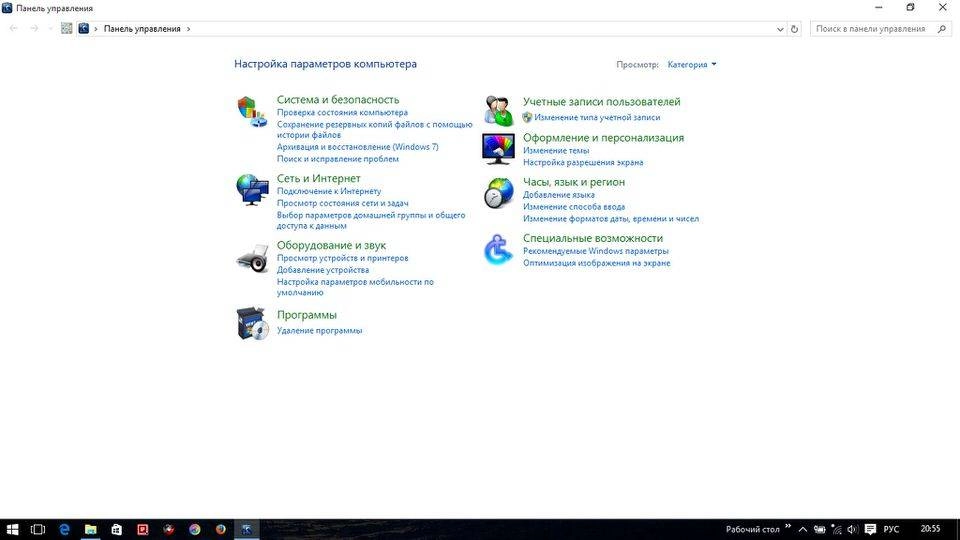Open Часы, язык и регион heading link
The width and height of the screenshot is (960, 540).
(x=574, y=182)
